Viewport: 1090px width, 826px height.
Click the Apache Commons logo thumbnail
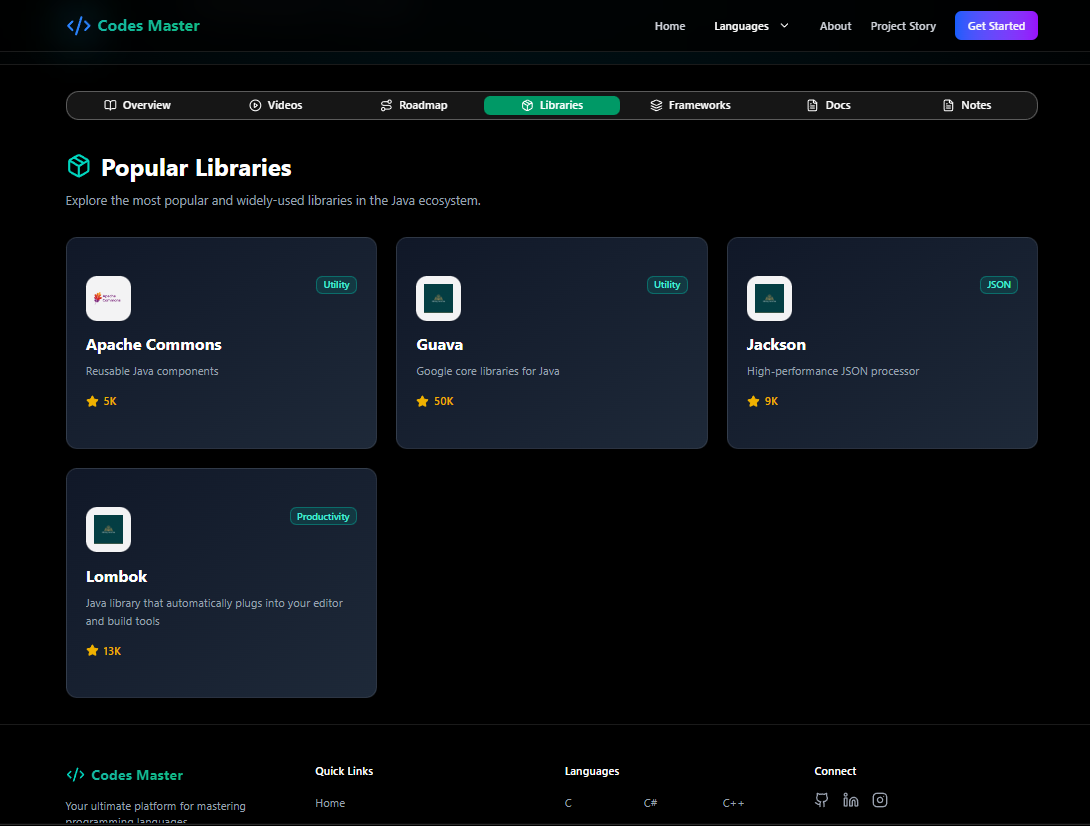click(x=108, y=298)
